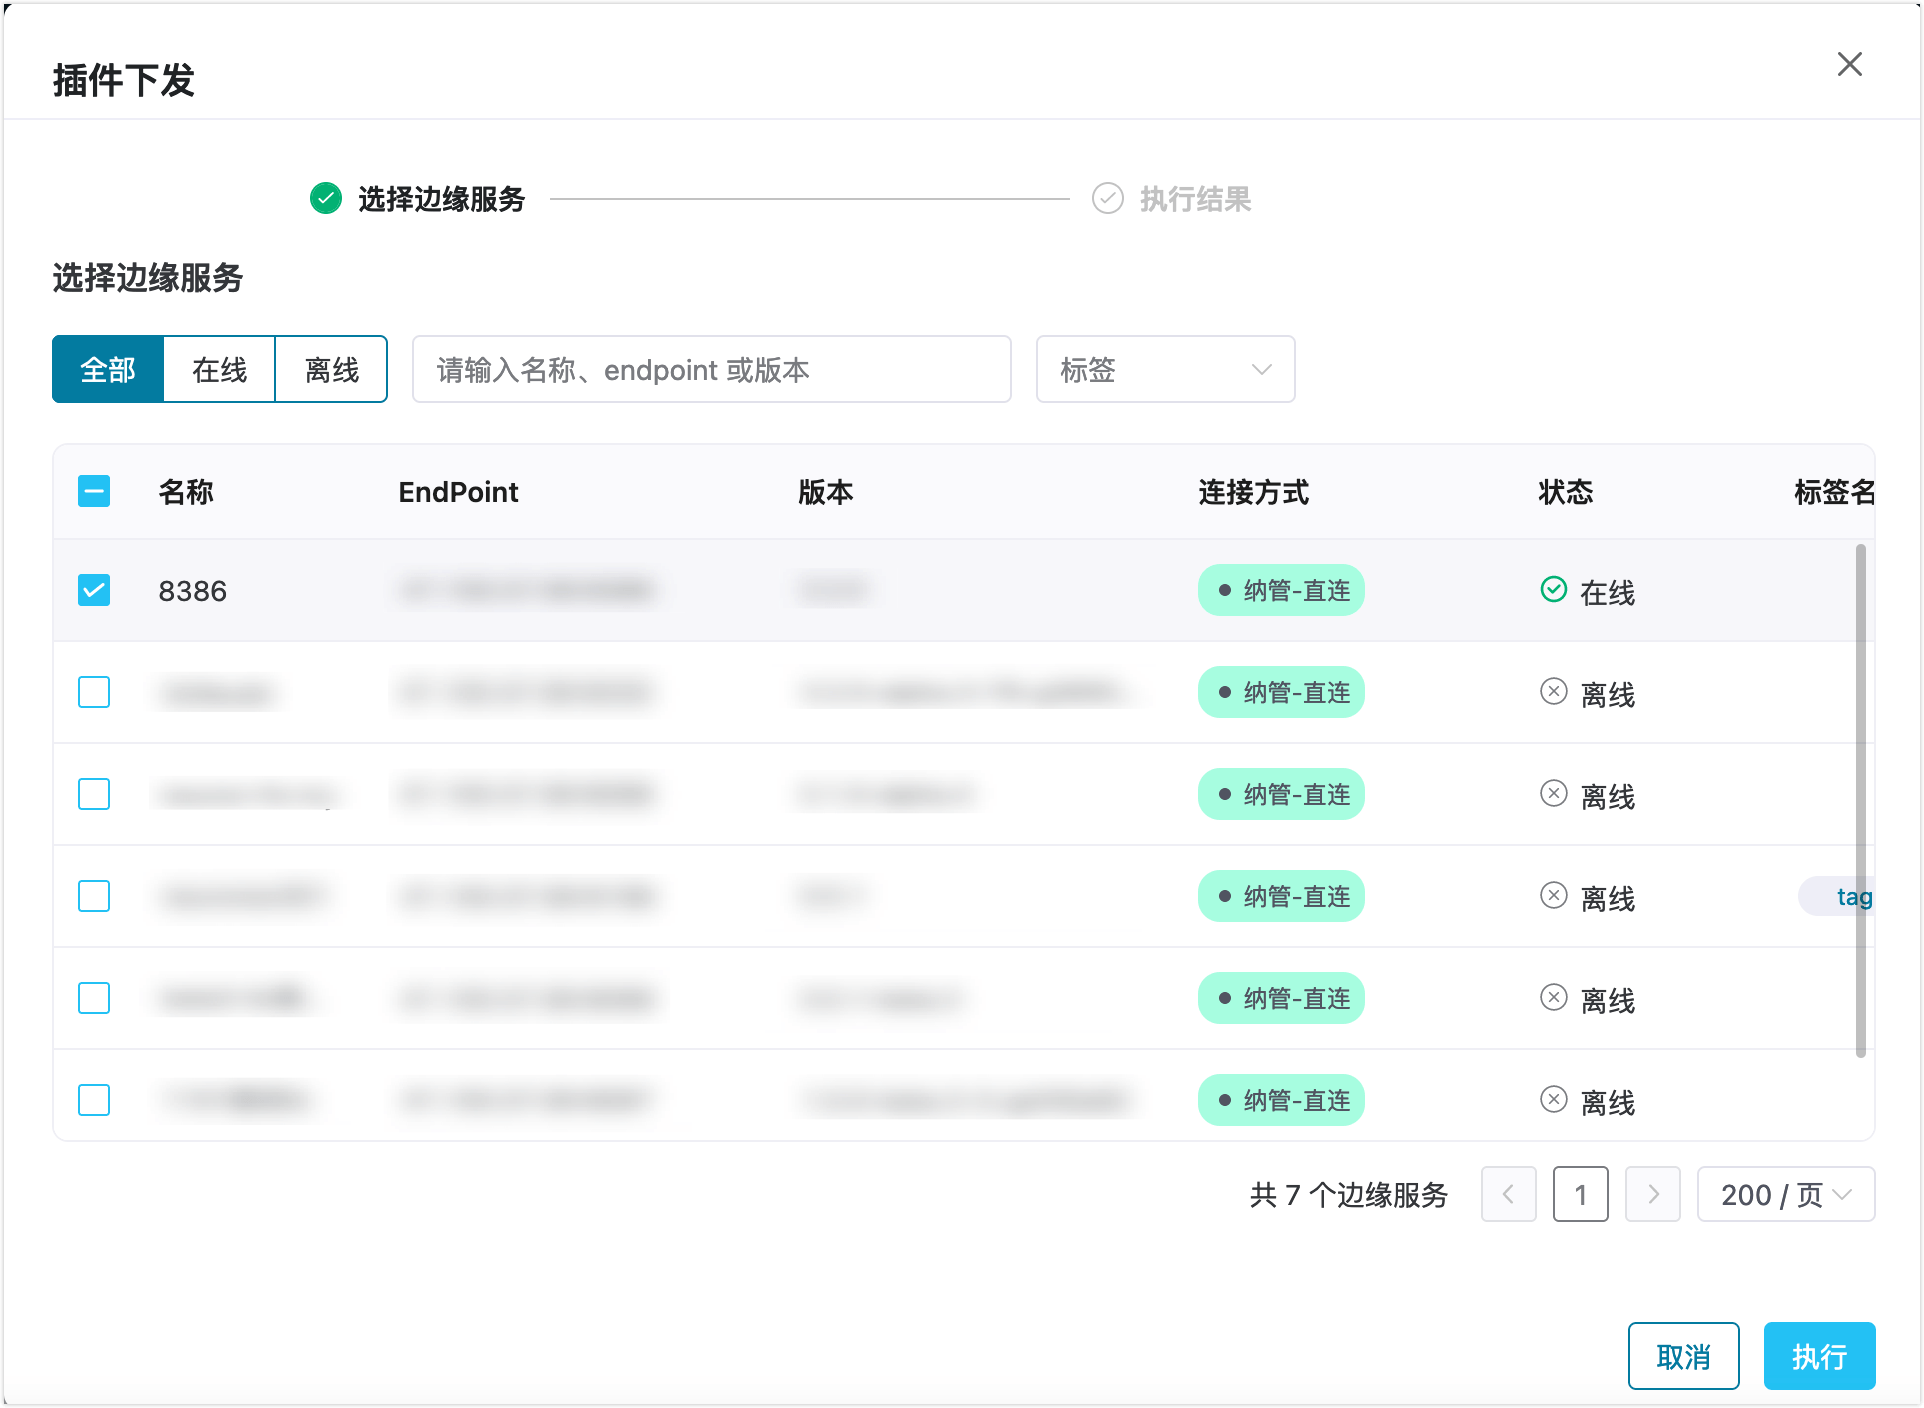
Task: Click the completed check icon on 选择边缘服务 step
Action: (325, 199)
